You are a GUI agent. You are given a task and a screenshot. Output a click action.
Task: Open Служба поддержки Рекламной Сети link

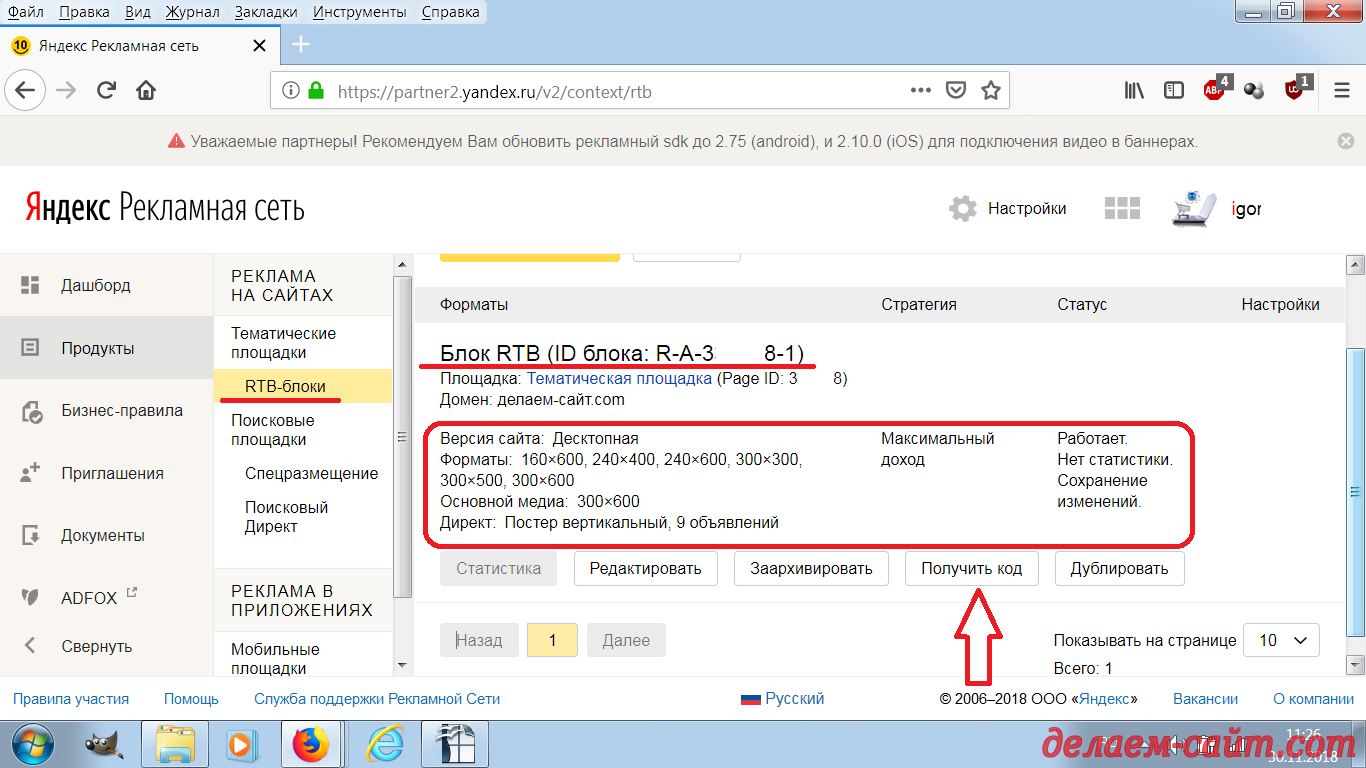[x=377, y=699]
